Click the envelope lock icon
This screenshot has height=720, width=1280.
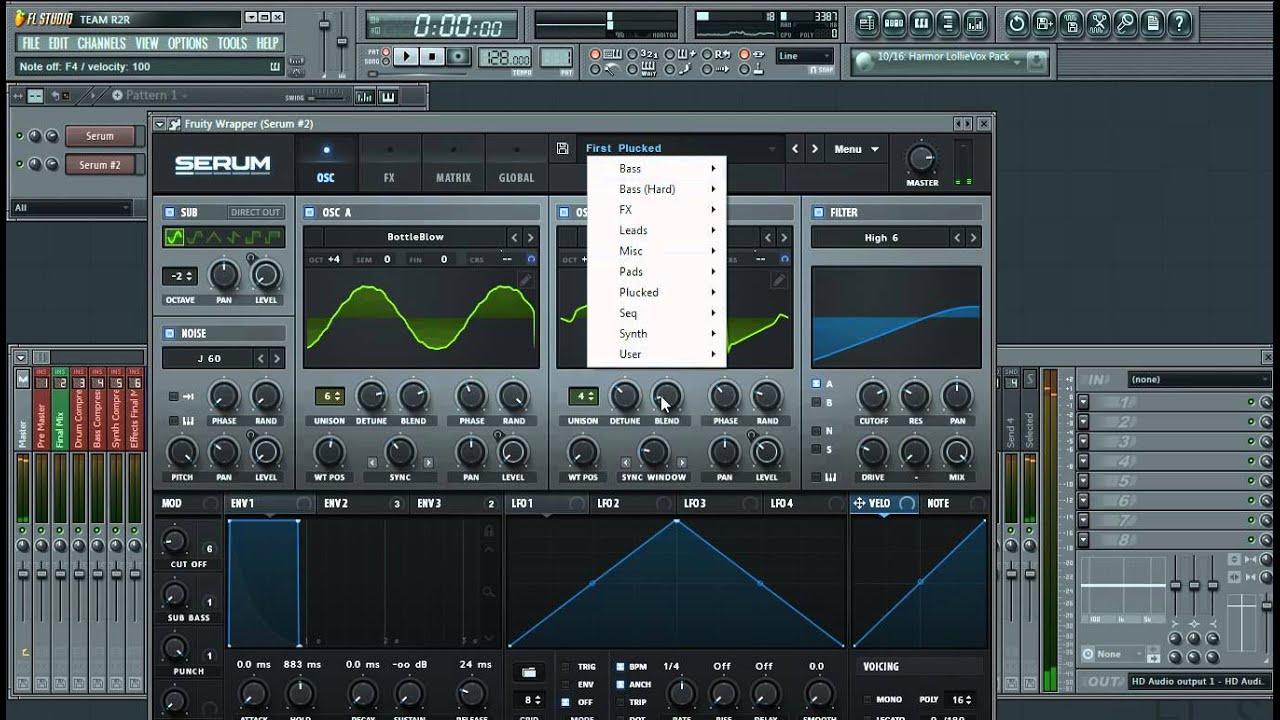489,531
